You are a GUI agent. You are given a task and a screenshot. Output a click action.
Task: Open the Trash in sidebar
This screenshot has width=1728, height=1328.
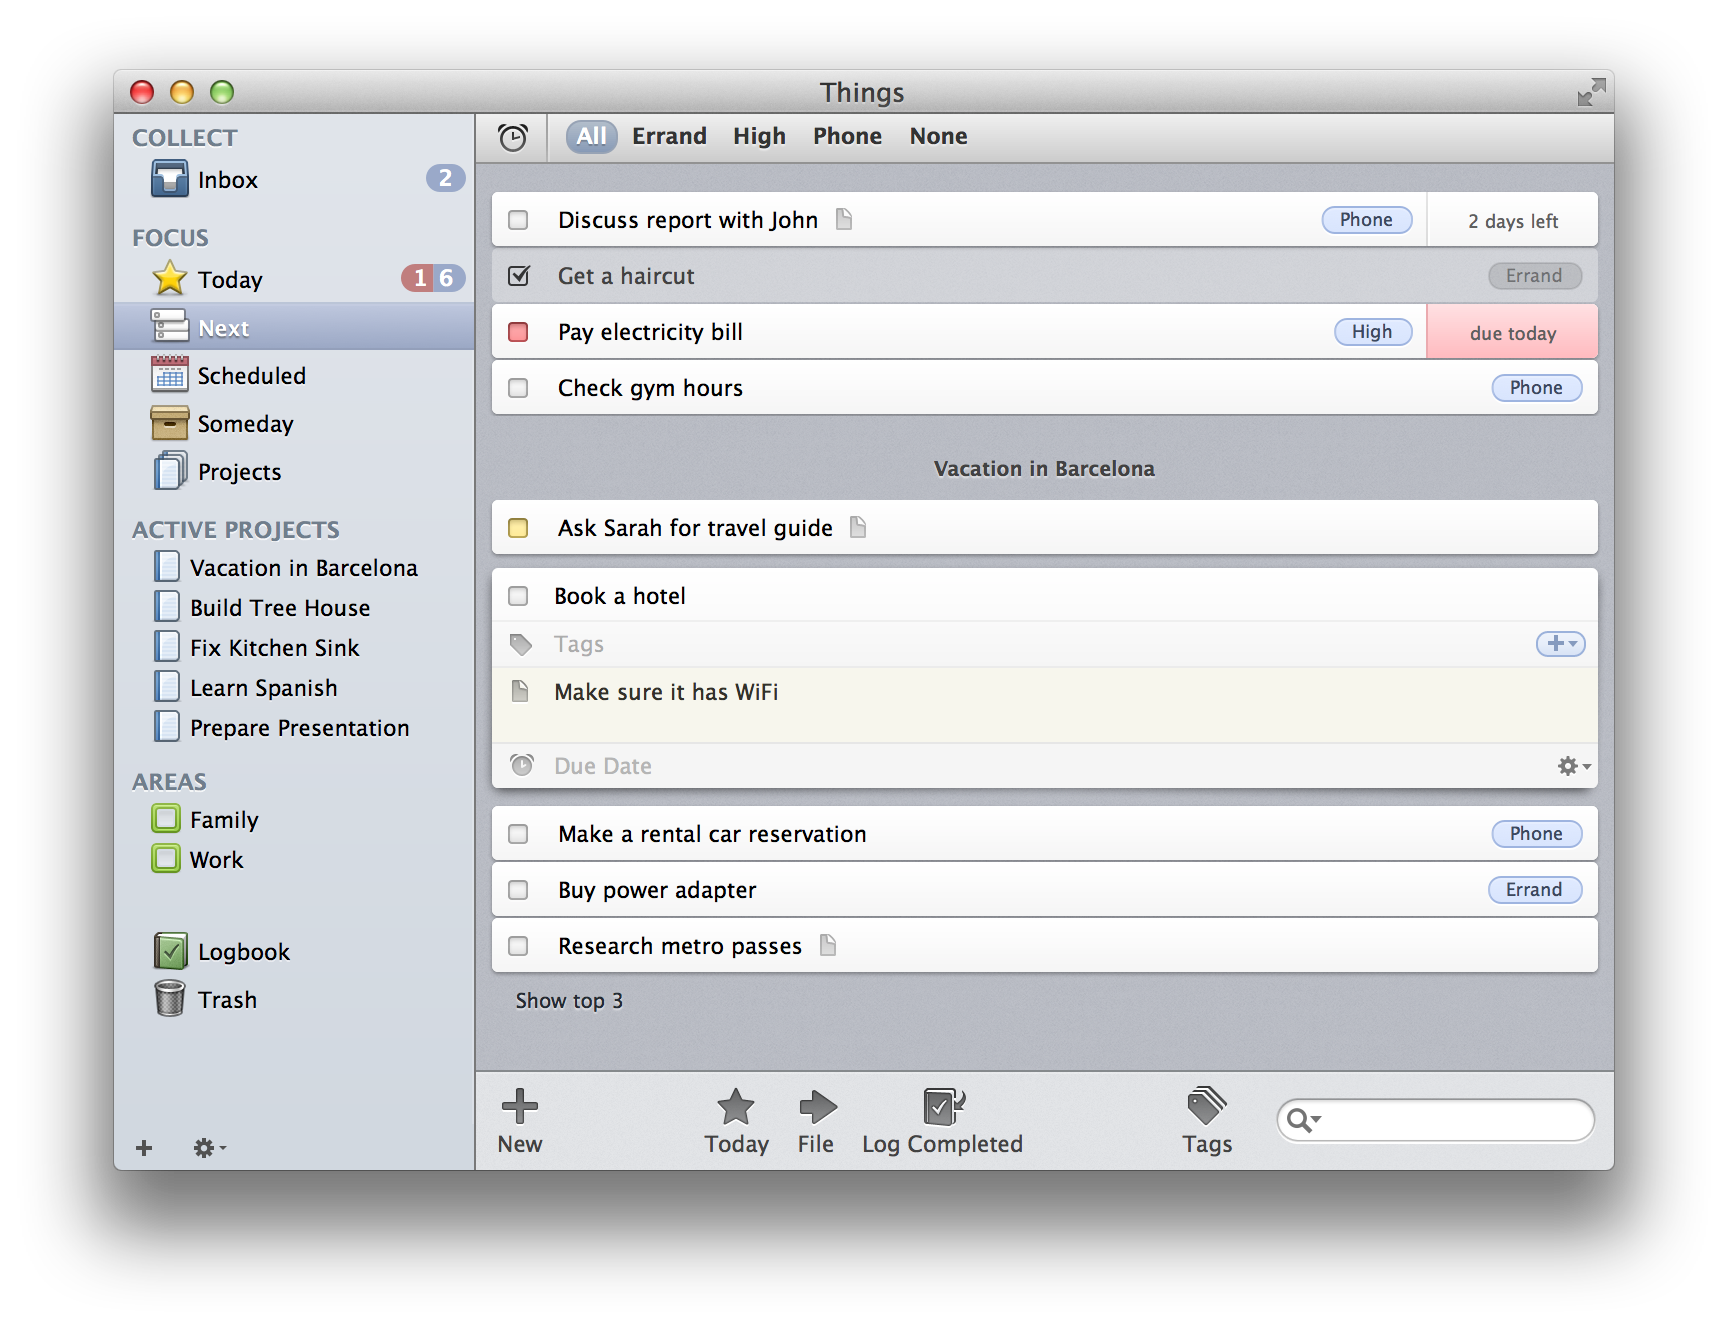[227, 1000]
